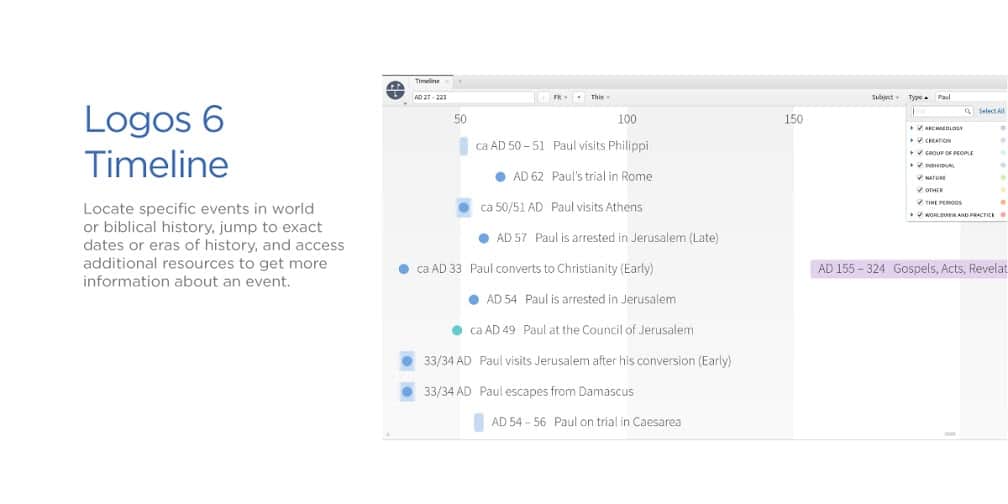Viewport: 1008px width, 504px height.
Task: Click the Select All link
Action: [x=991, y=111]
